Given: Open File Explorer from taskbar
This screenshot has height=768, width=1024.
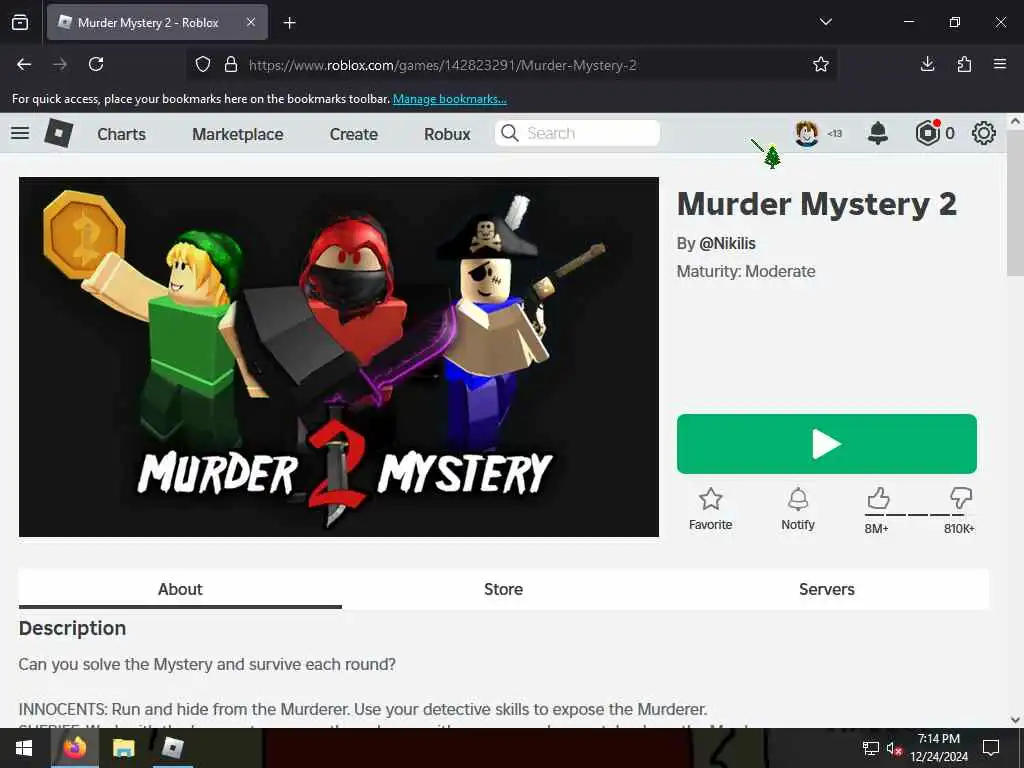Looking at the screenshot, I should [x=123, y=748].
